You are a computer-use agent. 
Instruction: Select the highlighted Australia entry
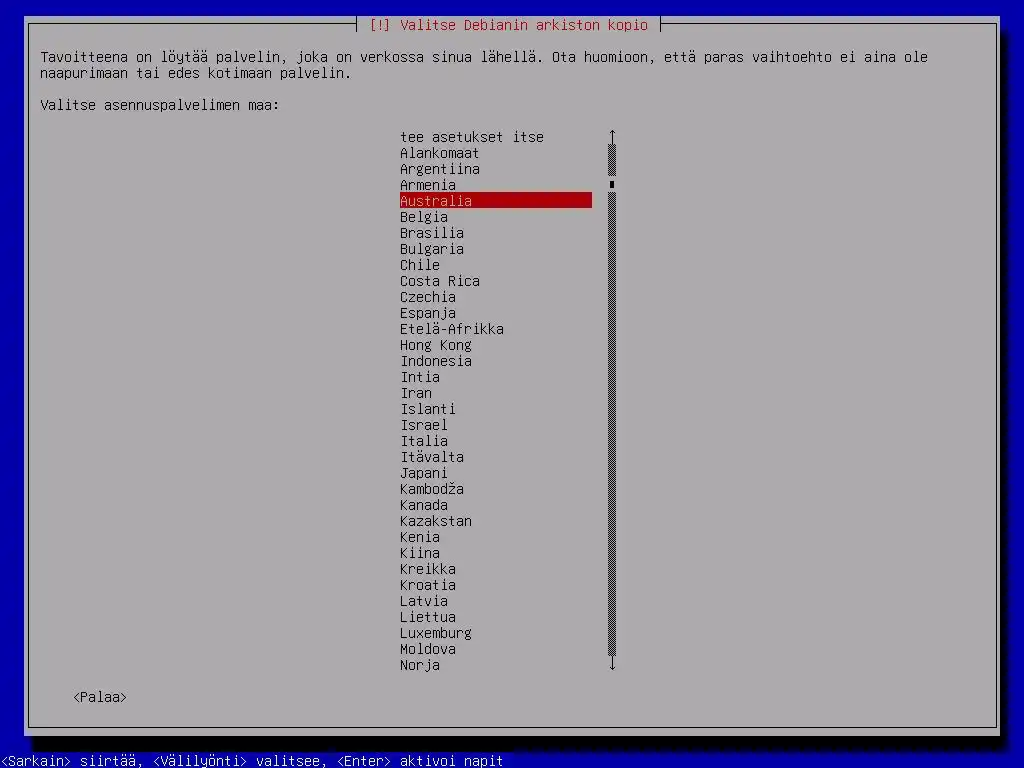click(x=496, y=200)
